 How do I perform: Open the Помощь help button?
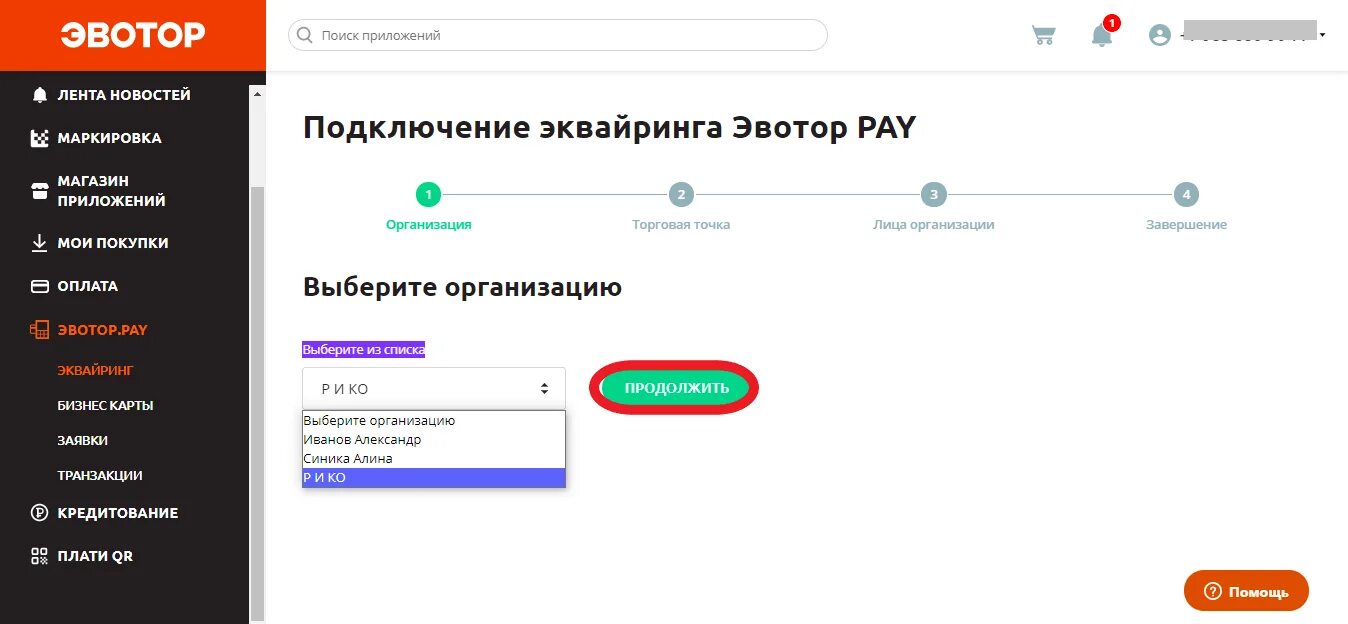pos(1246,591)
